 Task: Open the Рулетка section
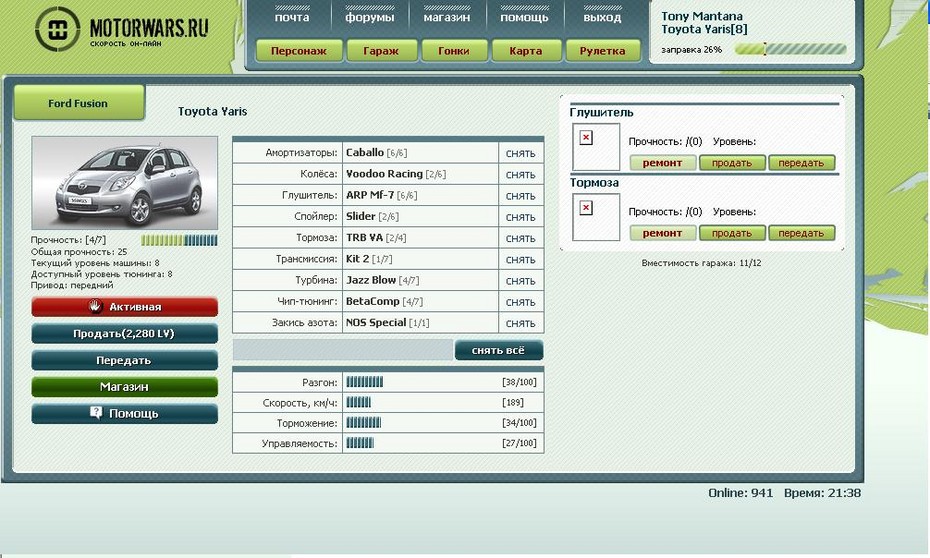(603, 51)
